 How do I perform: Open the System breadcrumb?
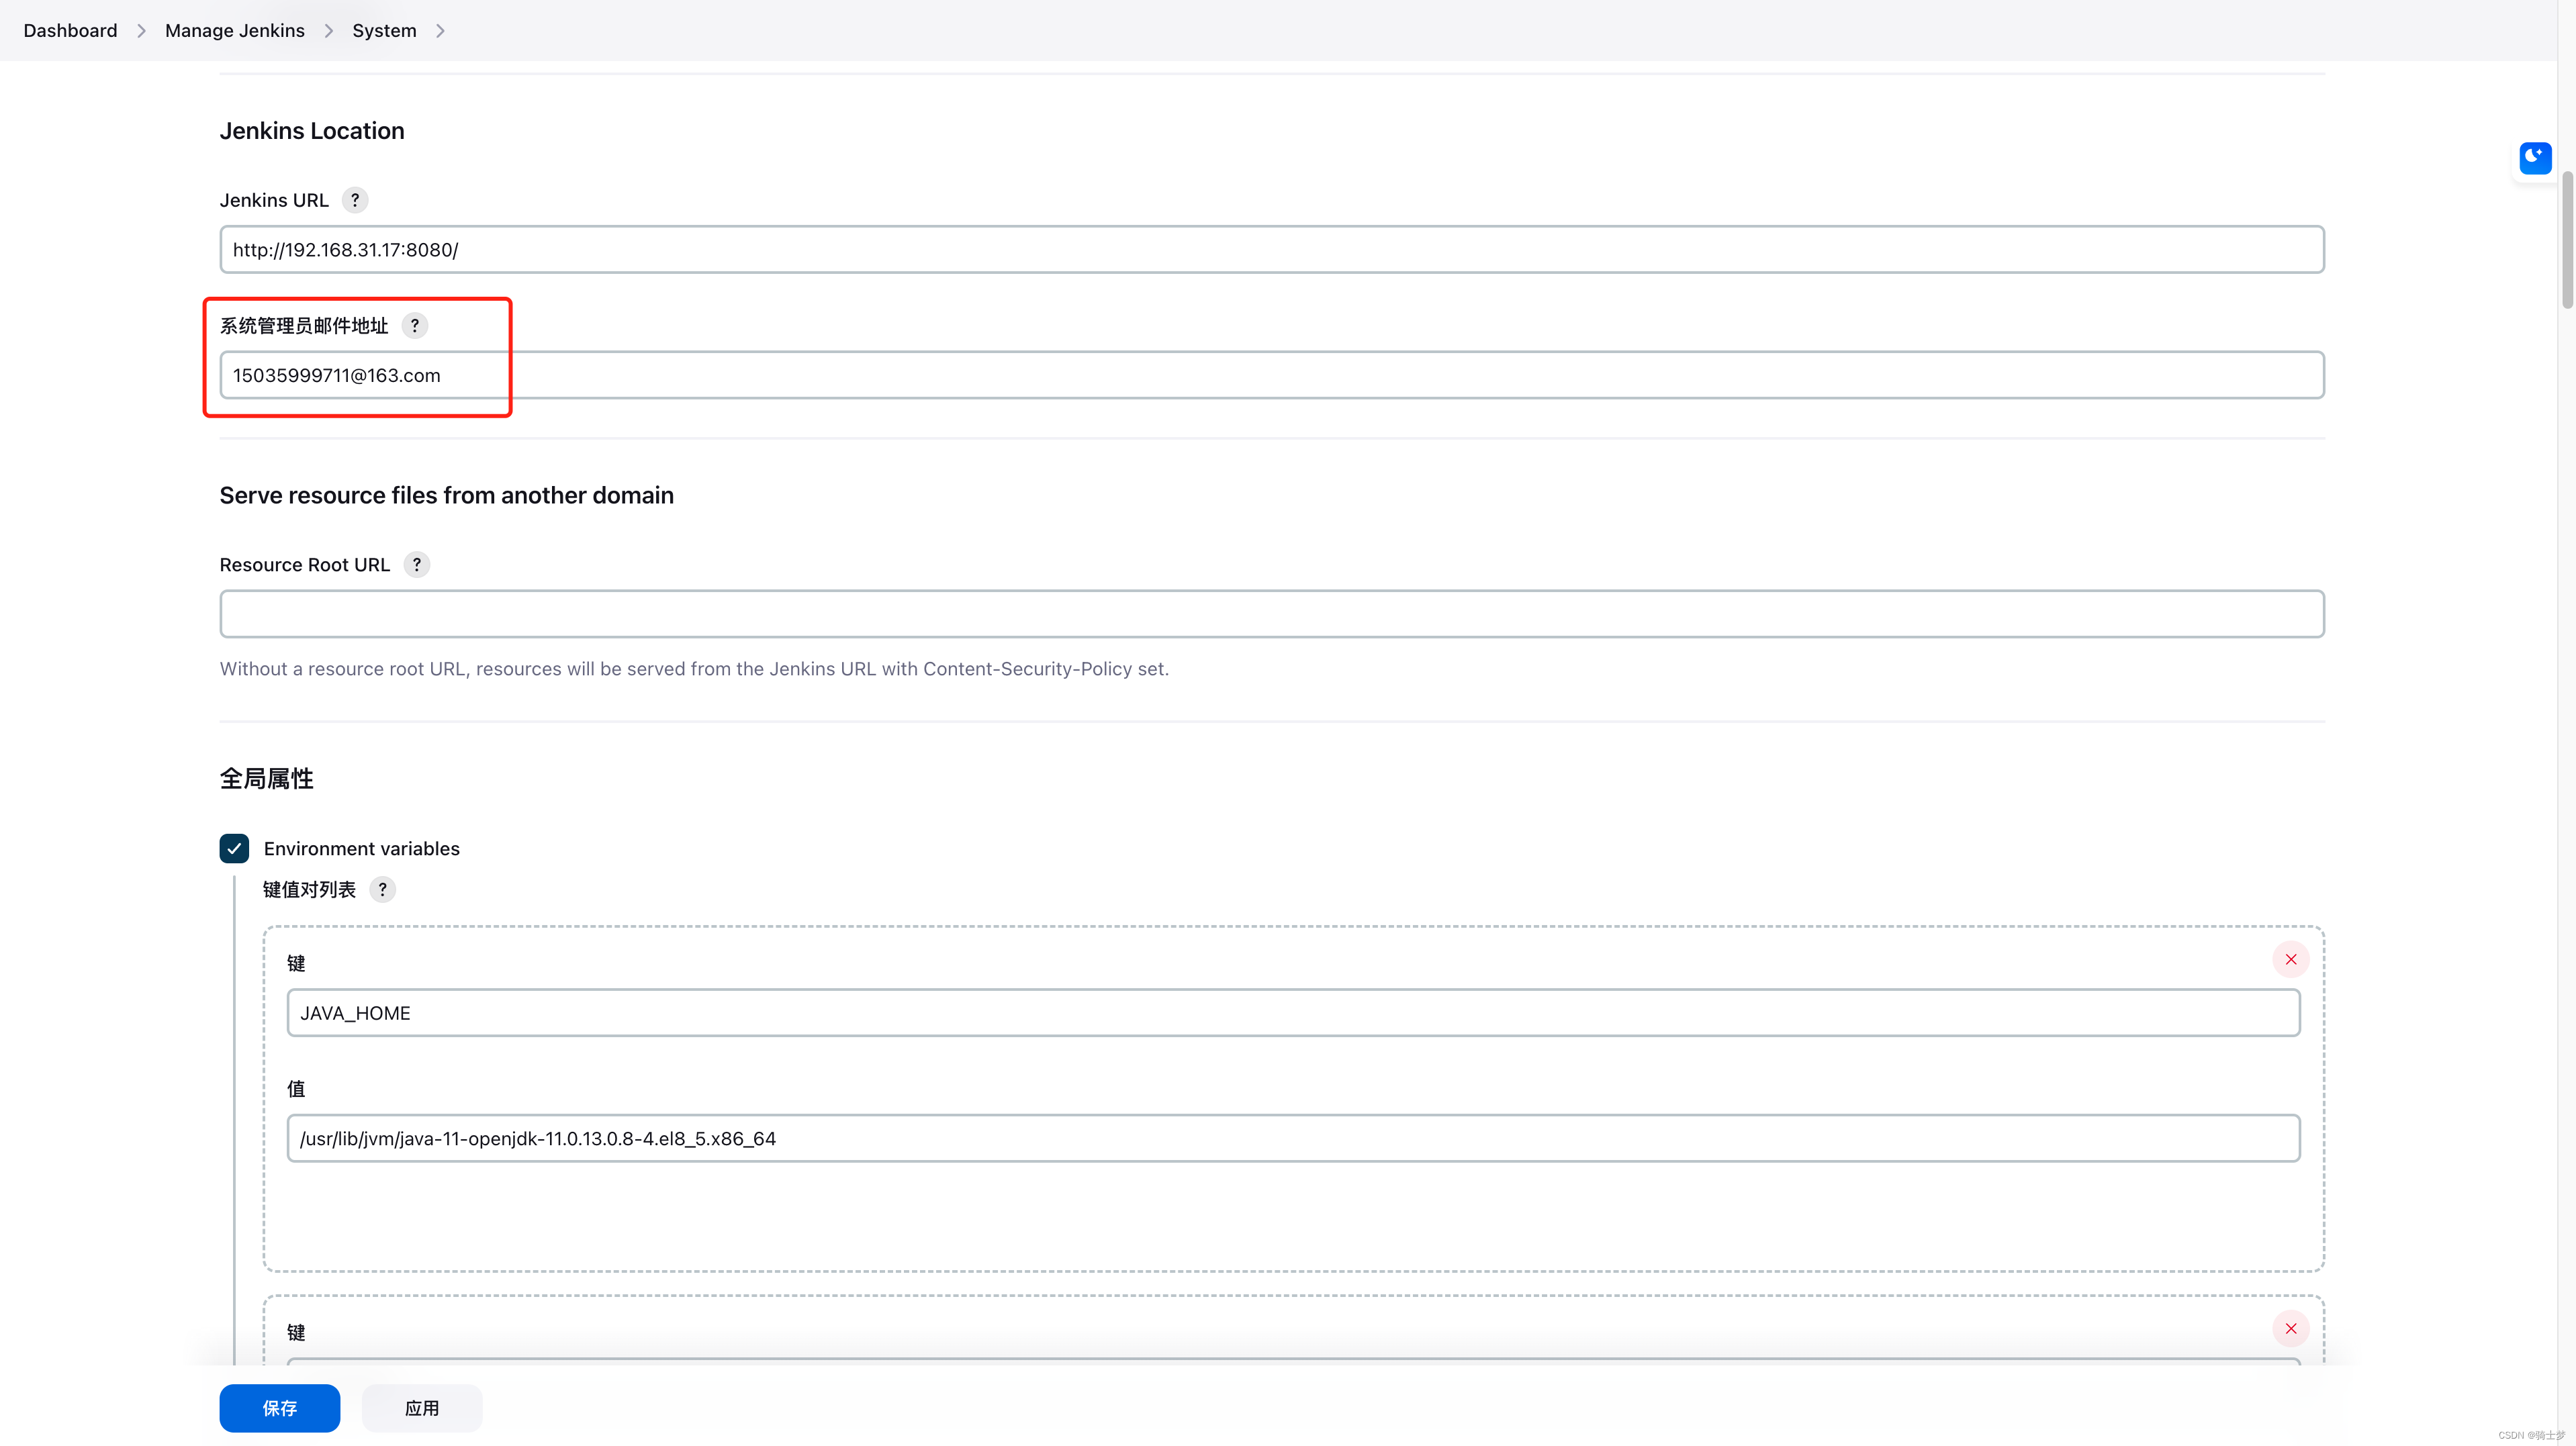(x=384, y=31)
